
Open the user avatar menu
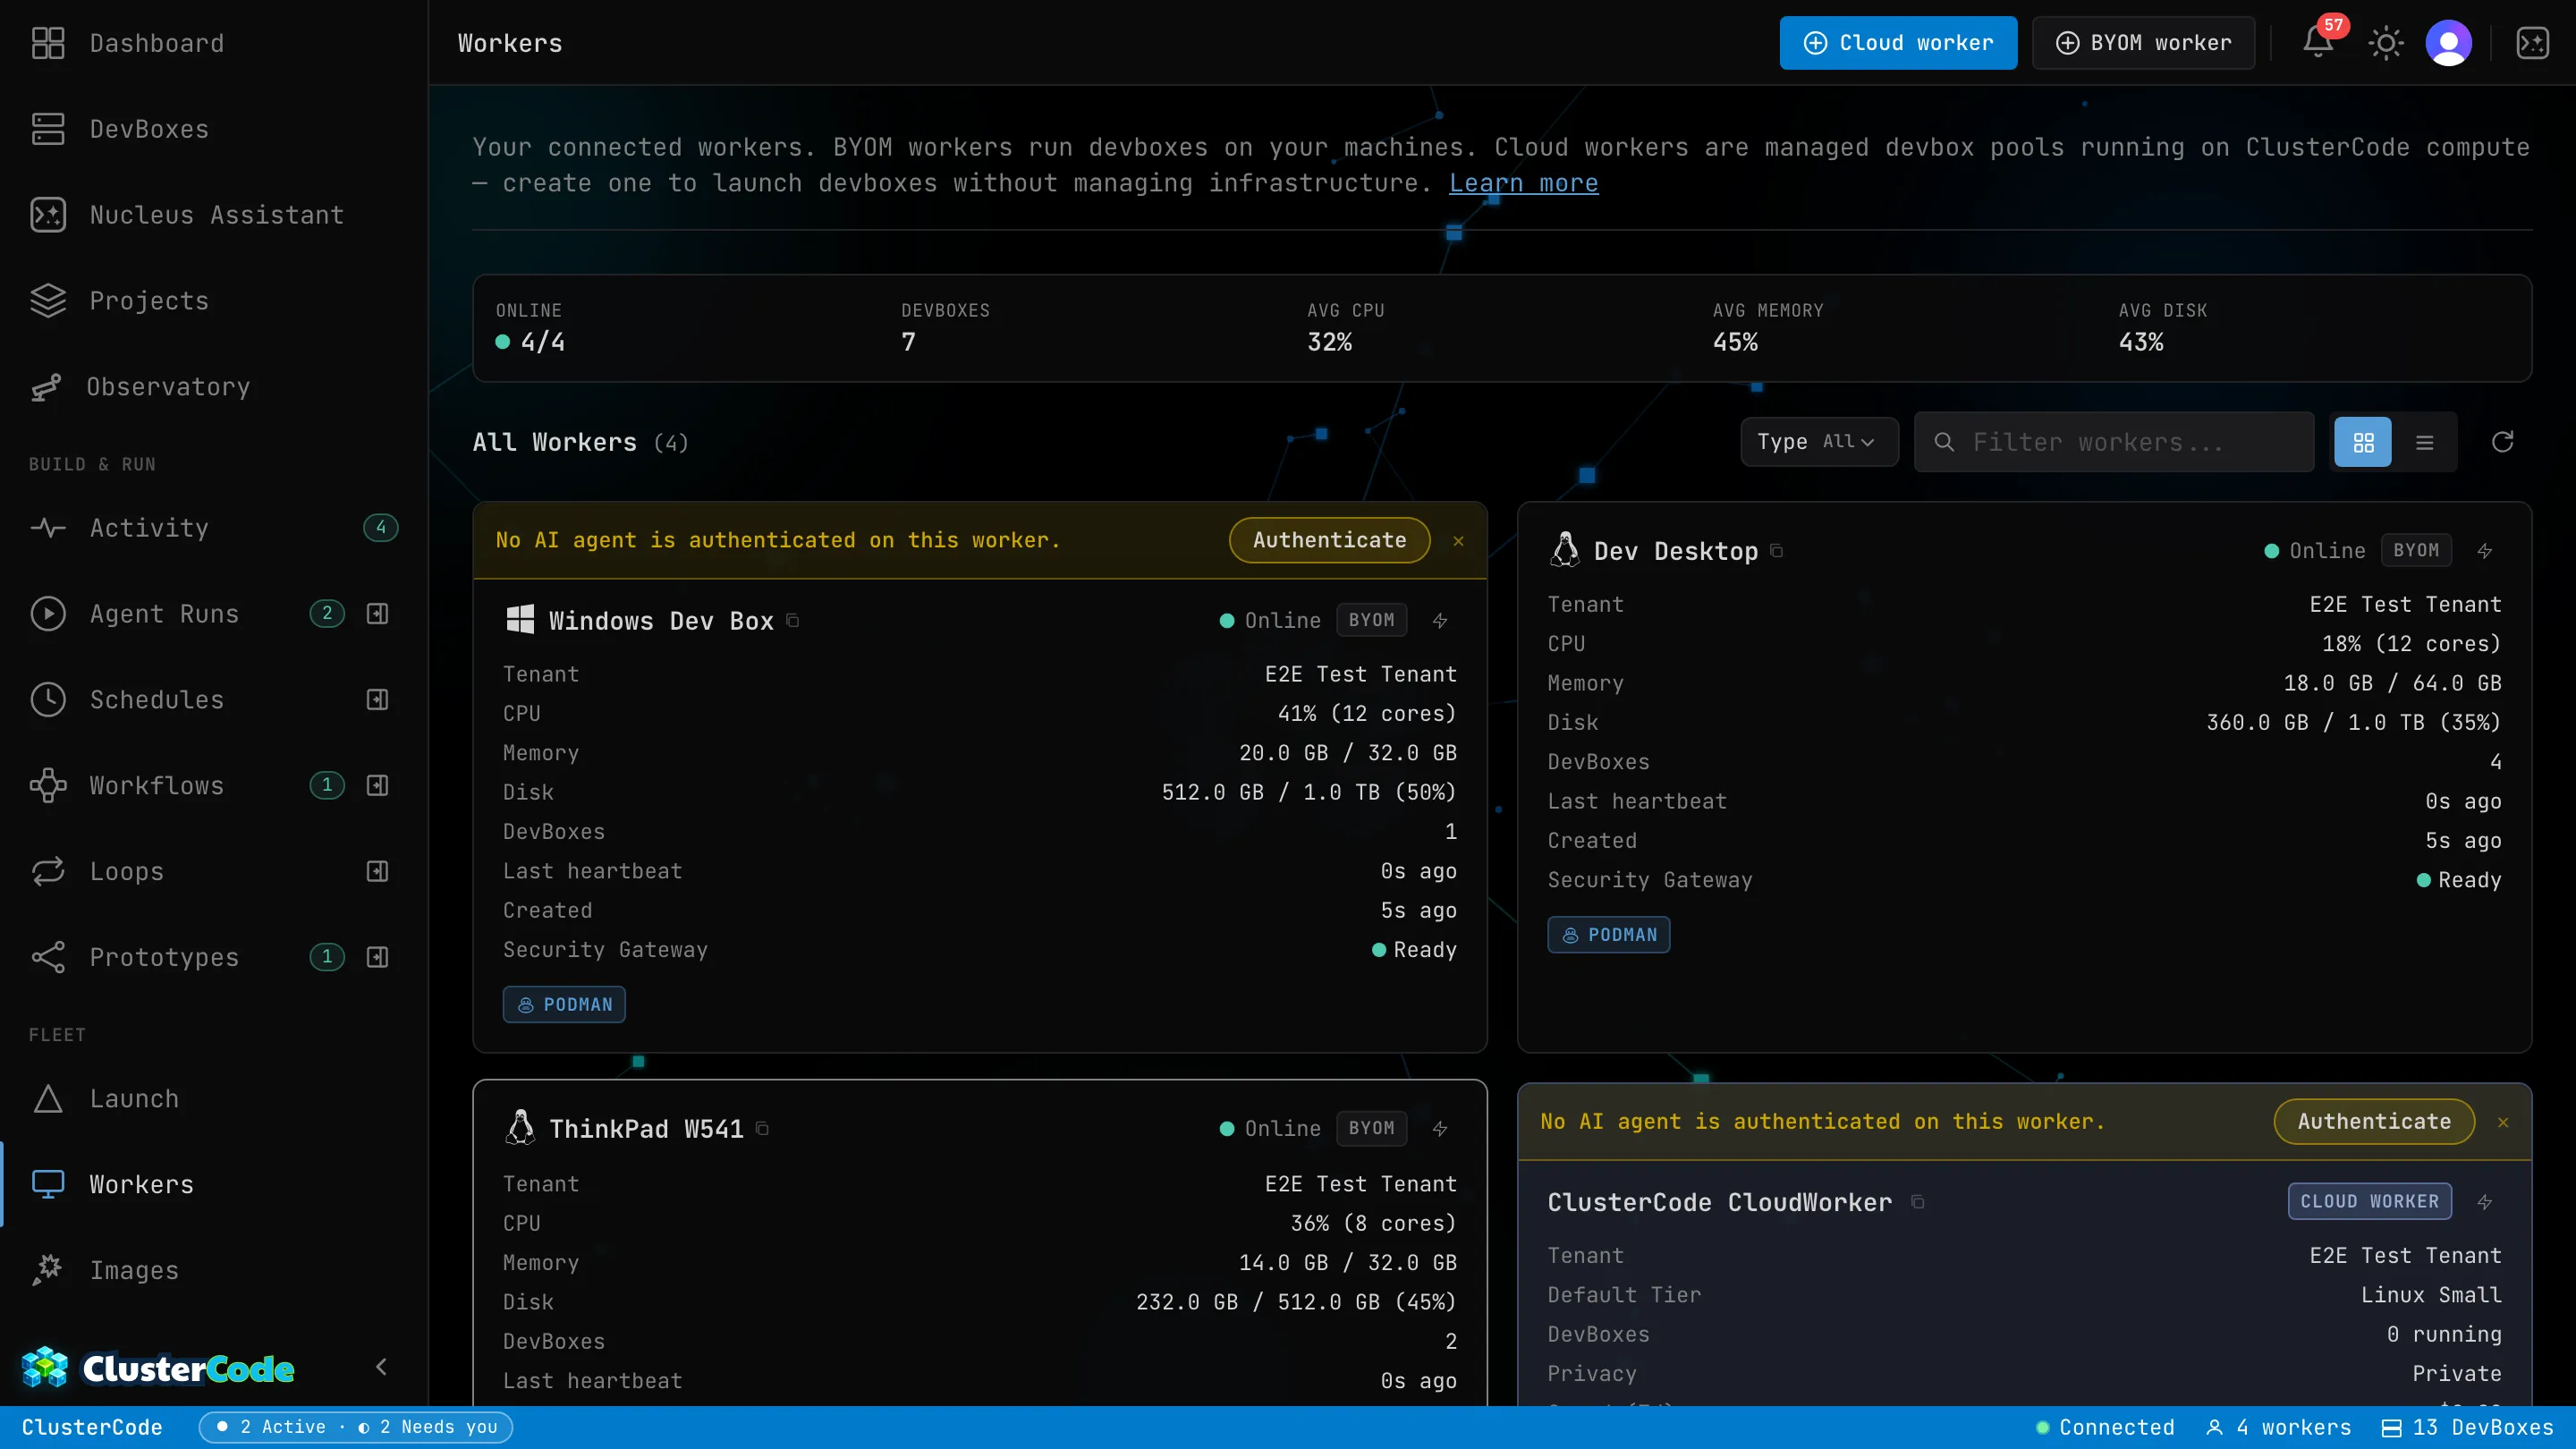(2449, 43)
